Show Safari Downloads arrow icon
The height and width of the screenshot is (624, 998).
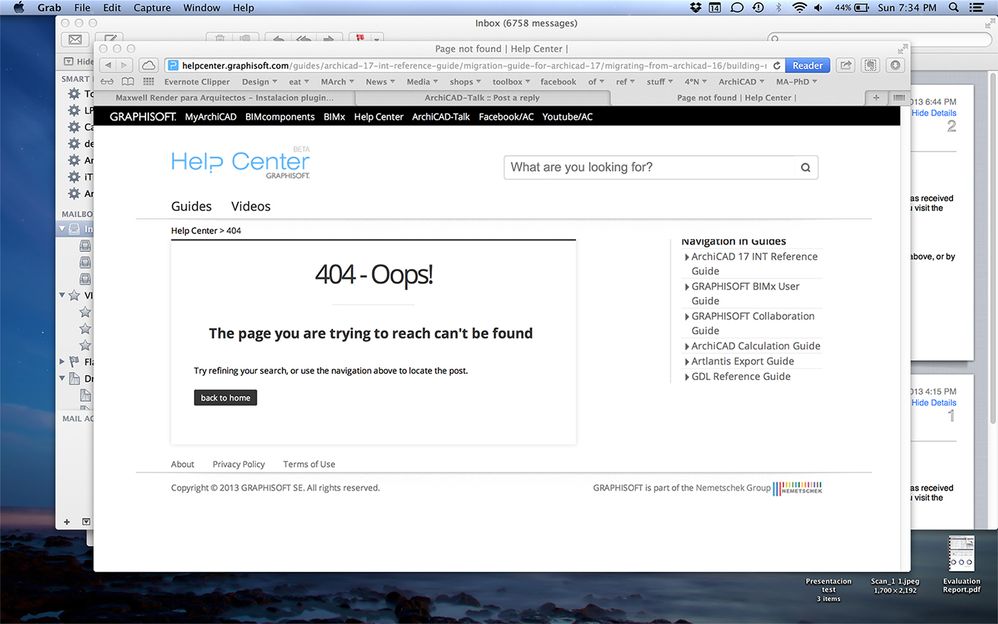pyautogui.click(x=895, y=66)
